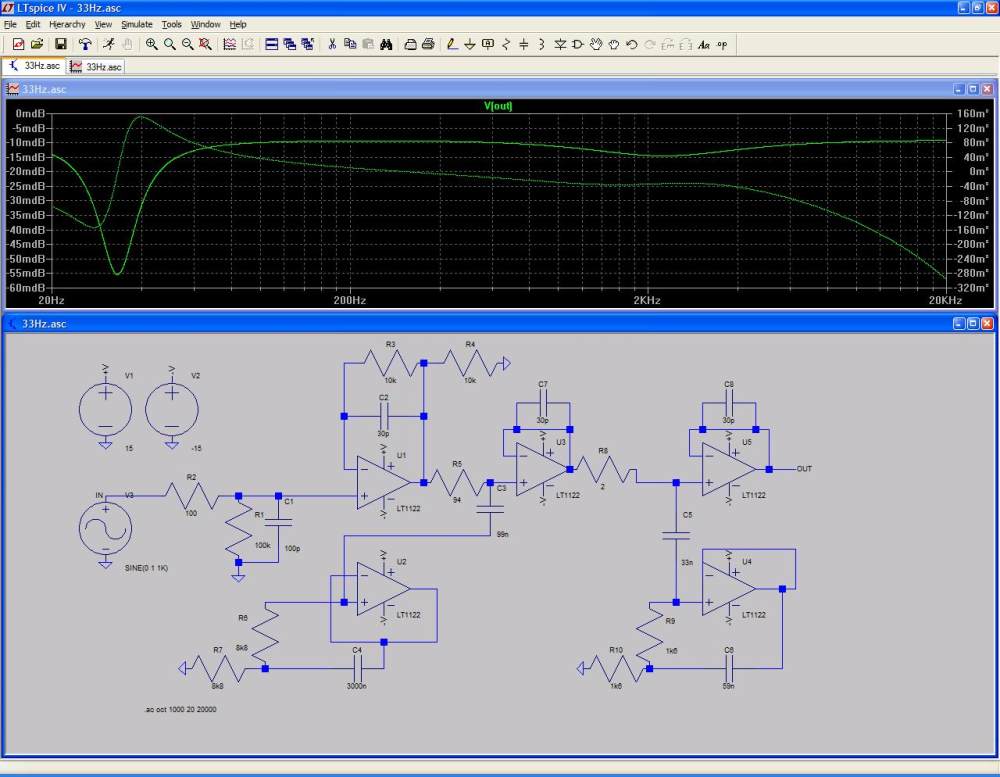Viewport: 1000px width, 777px height.
Task: Select the Label Net tool
Action: 488,44
